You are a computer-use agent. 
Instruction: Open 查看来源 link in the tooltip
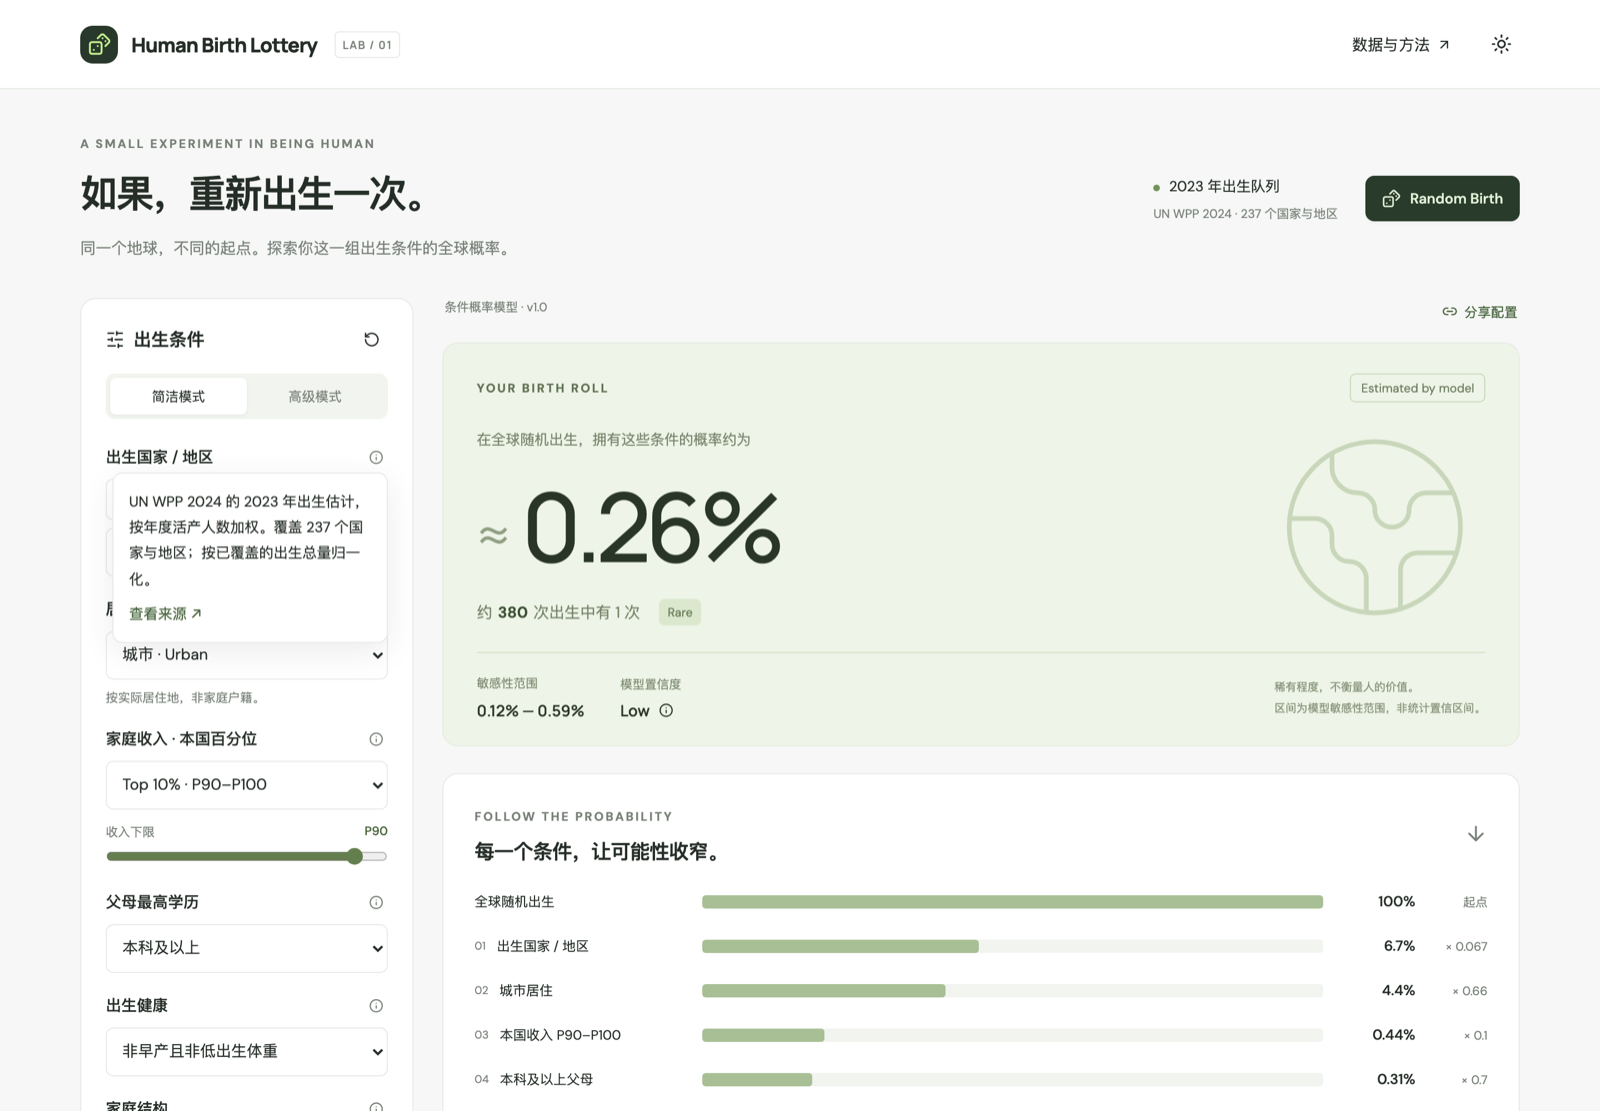(165, 614)
